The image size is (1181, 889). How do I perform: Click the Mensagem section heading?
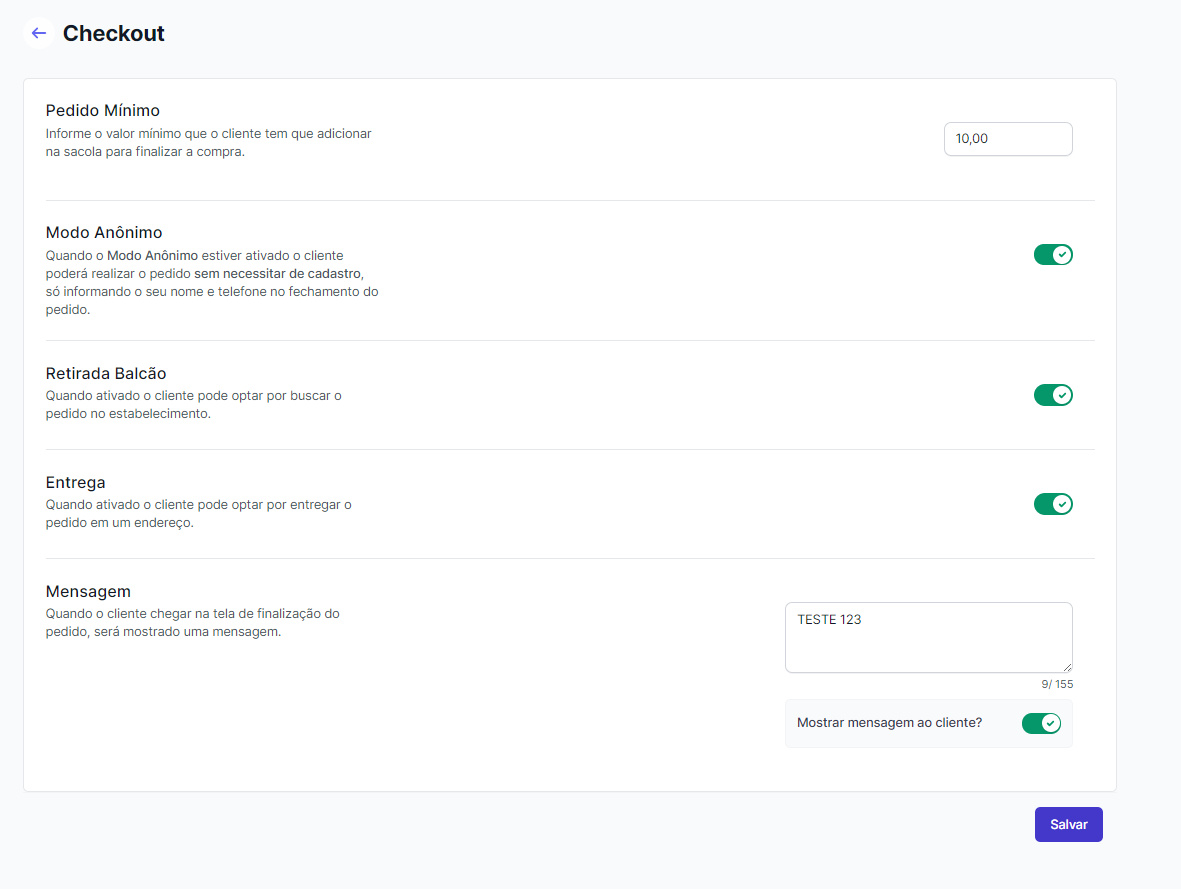(x=88, y=592)
